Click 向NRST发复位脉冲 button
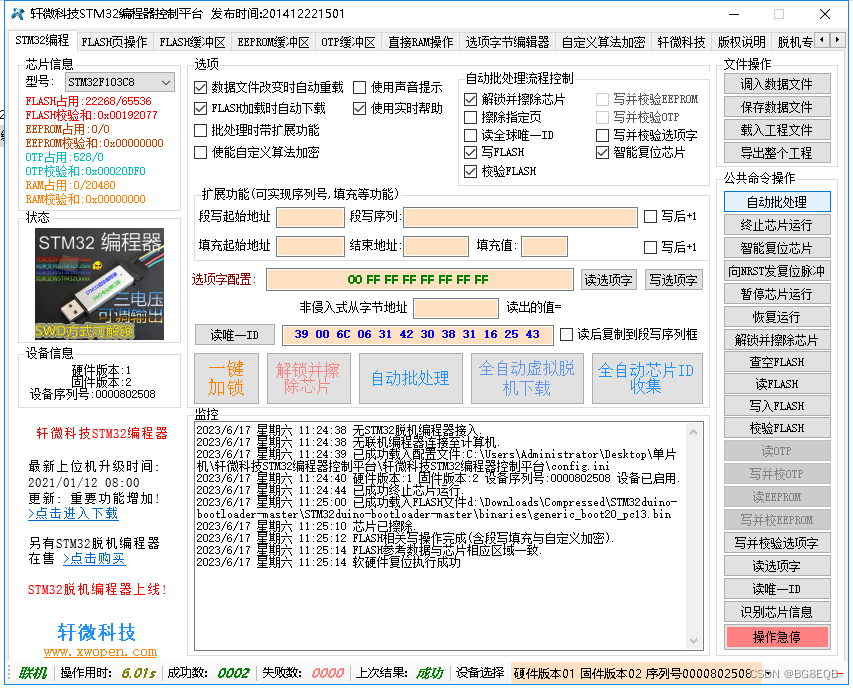The height and width of the screenshot is (689, 853). pos(777,271)
